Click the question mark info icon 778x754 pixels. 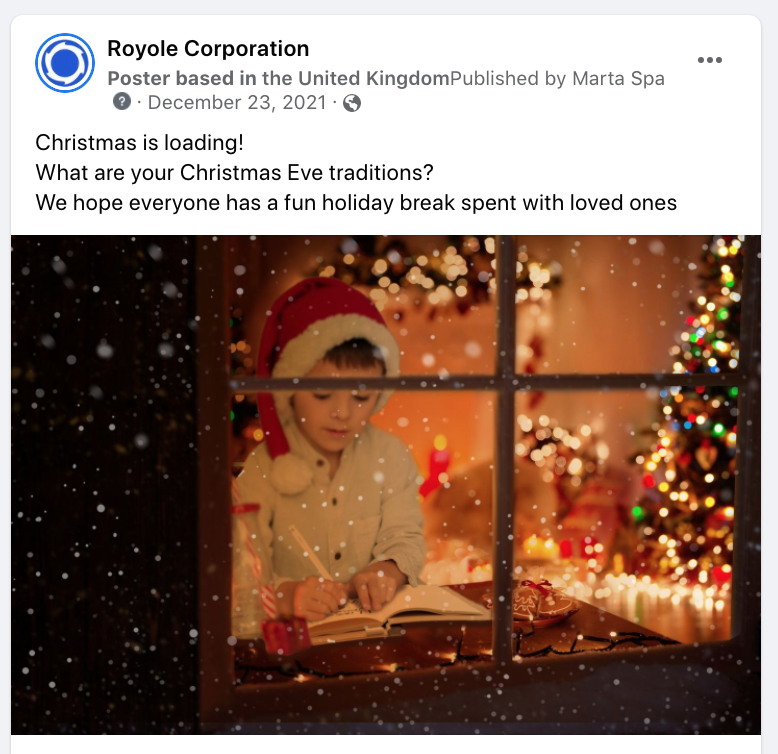coord(122,102)
